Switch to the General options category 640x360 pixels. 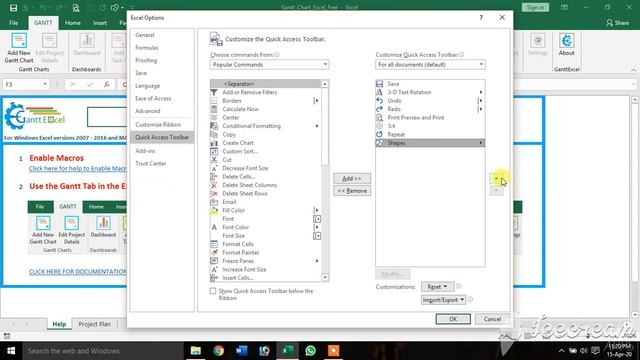(x=145, y=35)
